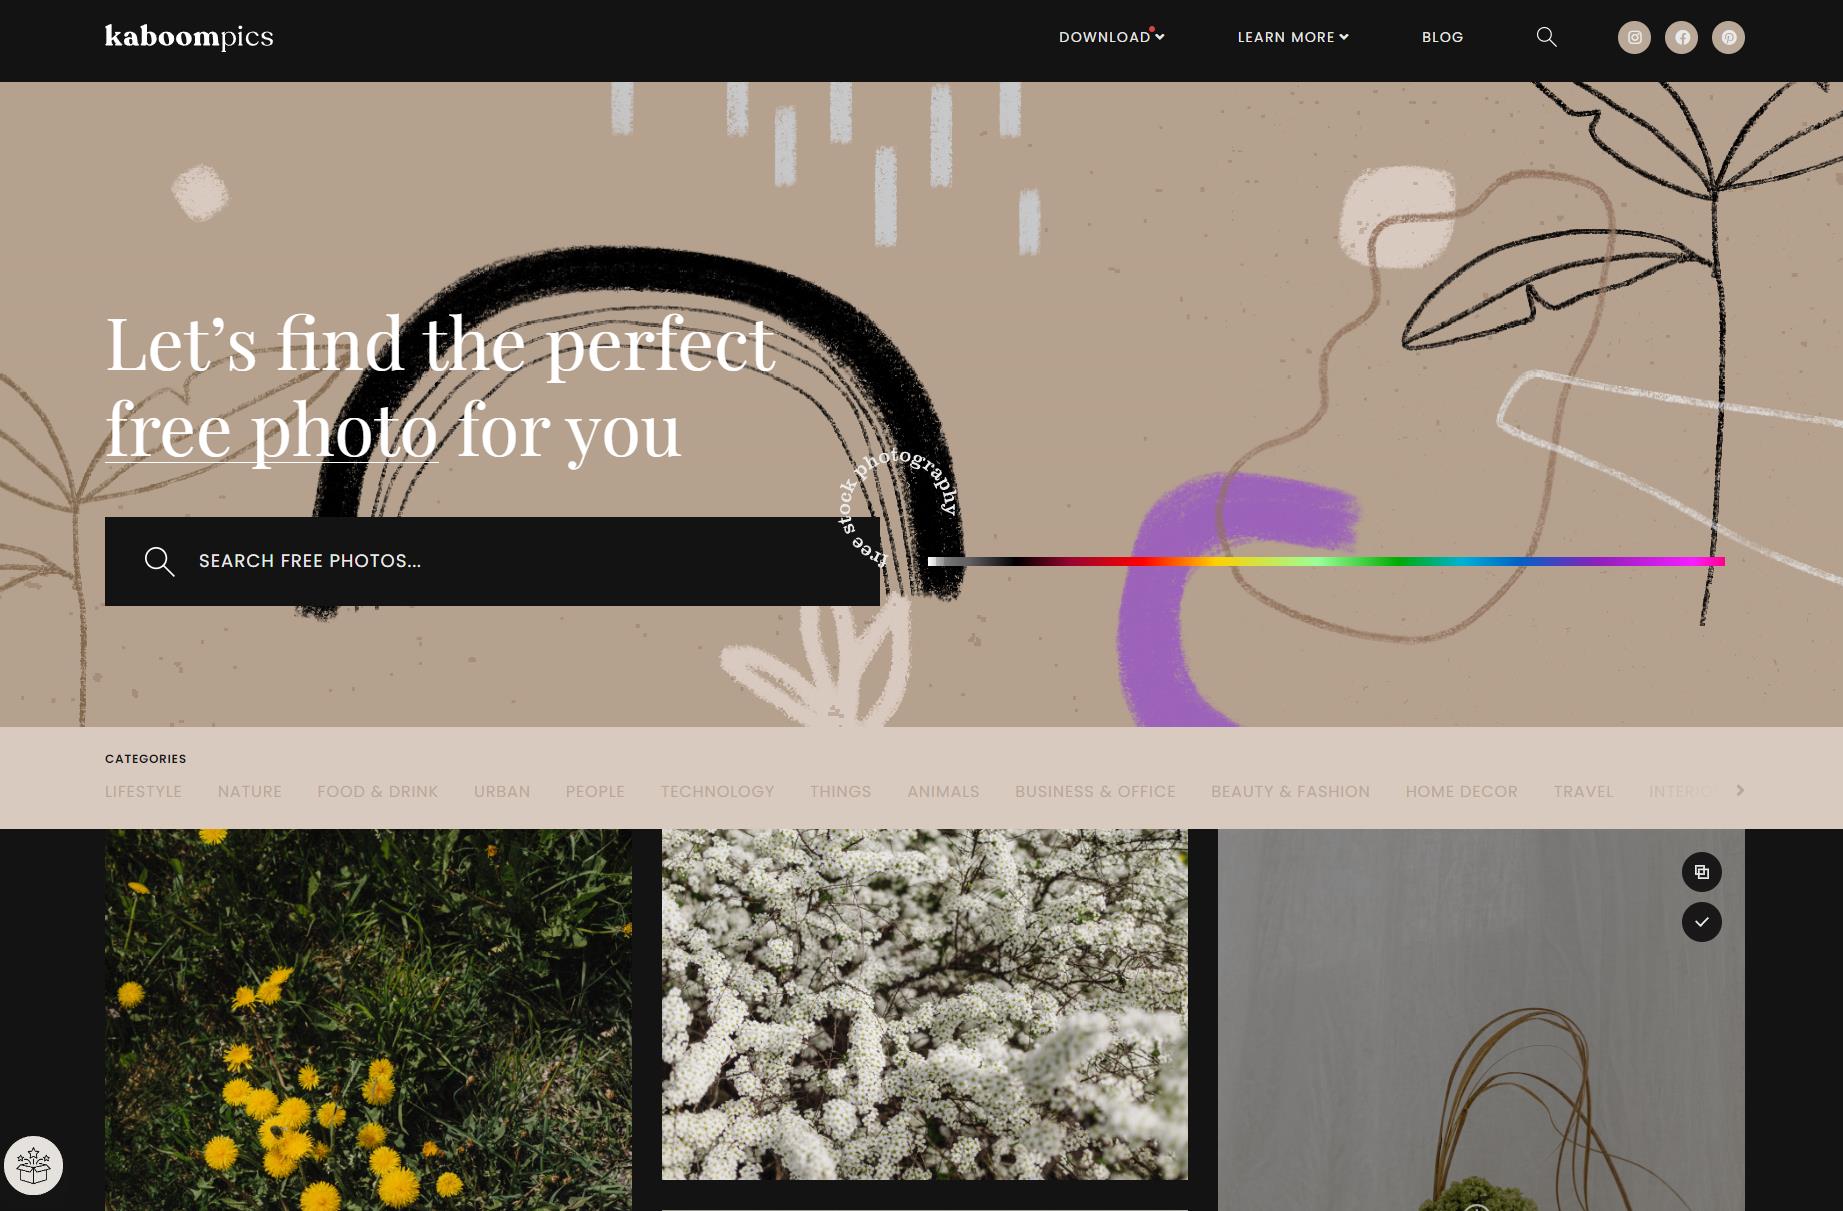The height and width of the screenshot is (1211, 1843).
Task: Browse the Business & Office category
Action: [1095, 791]
